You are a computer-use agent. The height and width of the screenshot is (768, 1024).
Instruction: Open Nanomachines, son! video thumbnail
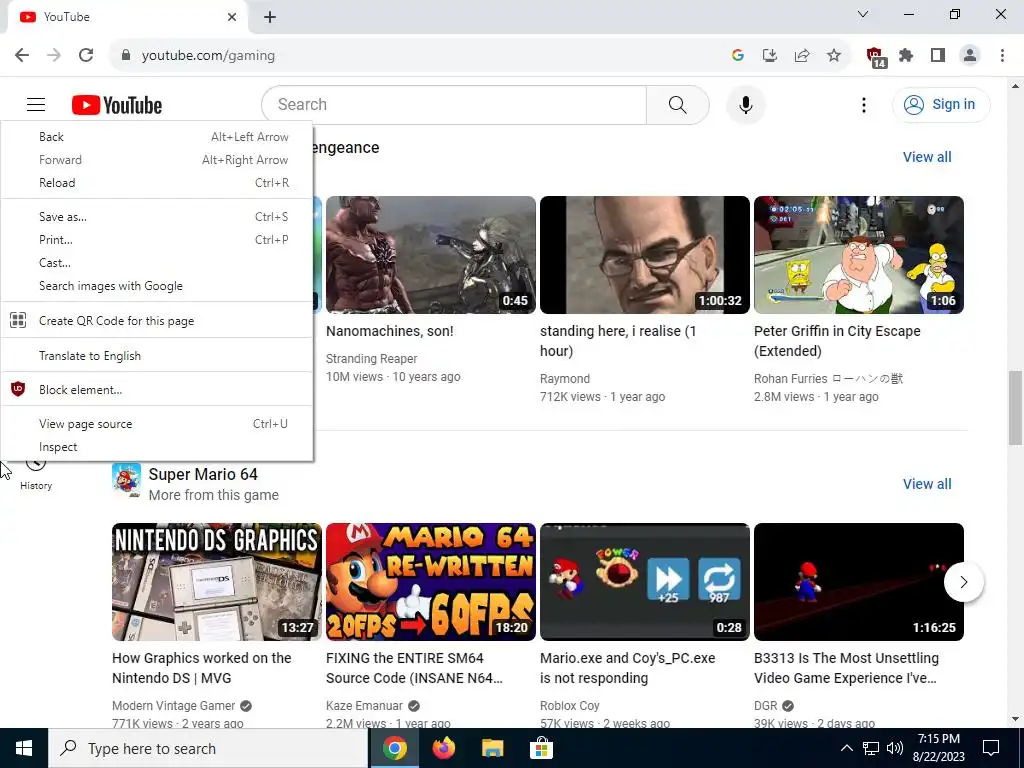430,255
